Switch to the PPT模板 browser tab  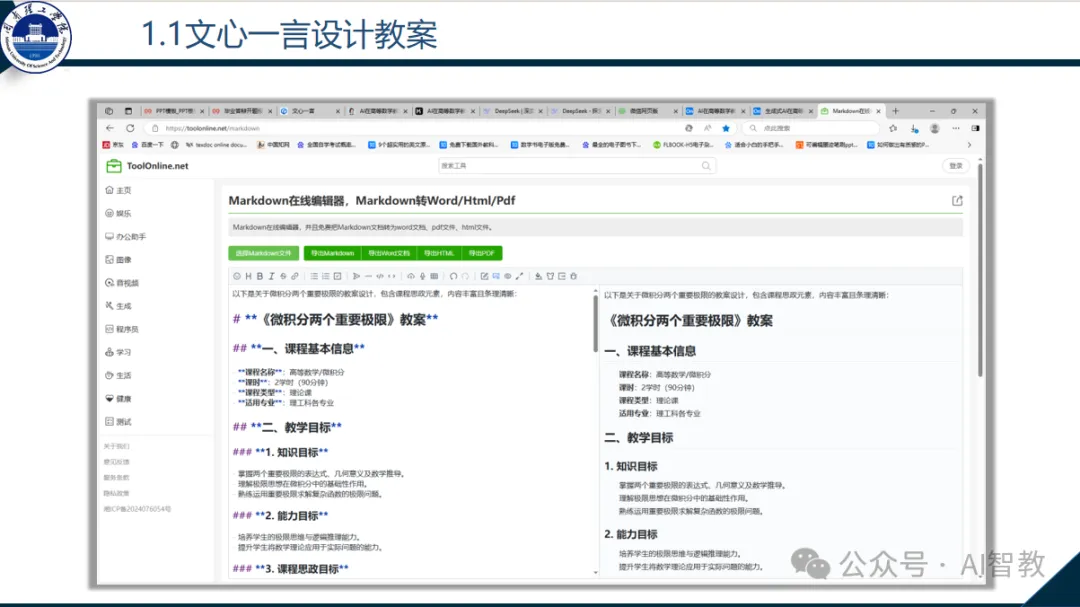click(x=174, y=111)
